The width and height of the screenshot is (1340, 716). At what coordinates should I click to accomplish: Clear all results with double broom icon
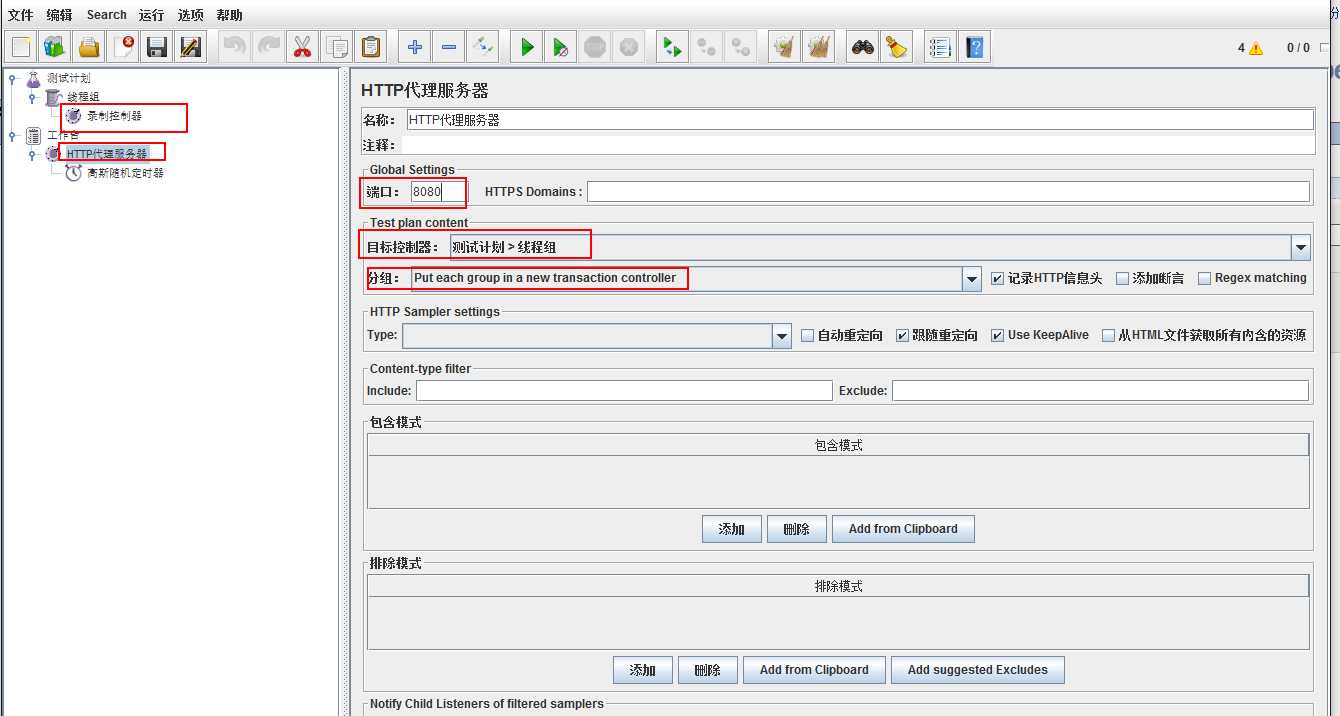[819, 47]
